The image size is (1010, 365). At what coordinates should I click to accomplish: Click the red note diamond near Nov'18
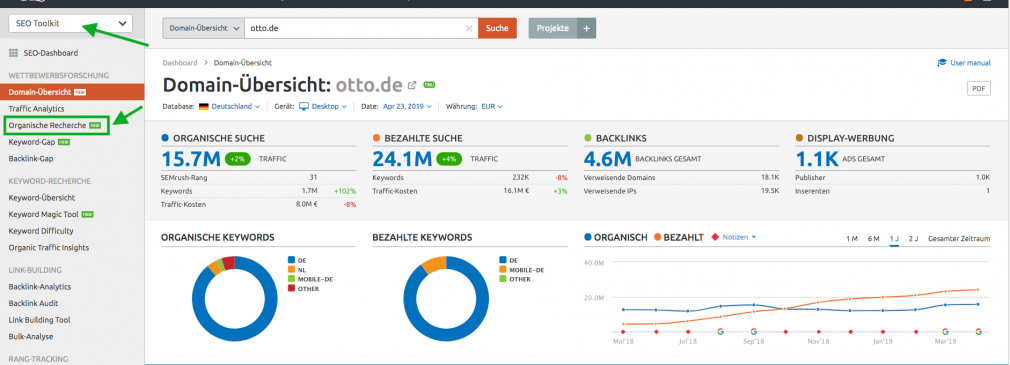click(x=819, y=332)
